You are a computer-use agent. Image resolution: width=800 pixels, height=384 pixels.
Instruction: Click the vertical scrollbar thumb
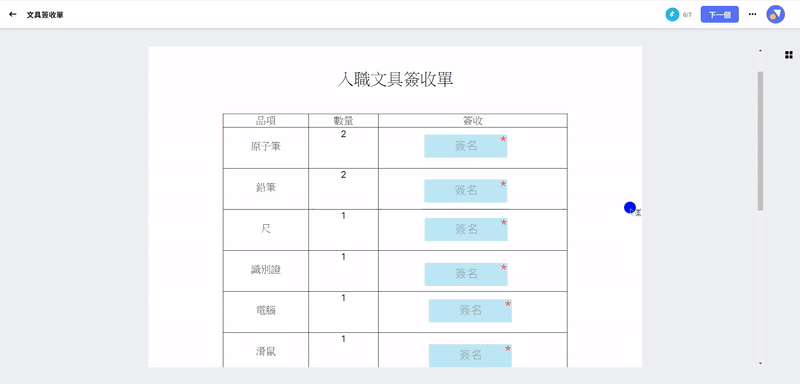[760, 141]
